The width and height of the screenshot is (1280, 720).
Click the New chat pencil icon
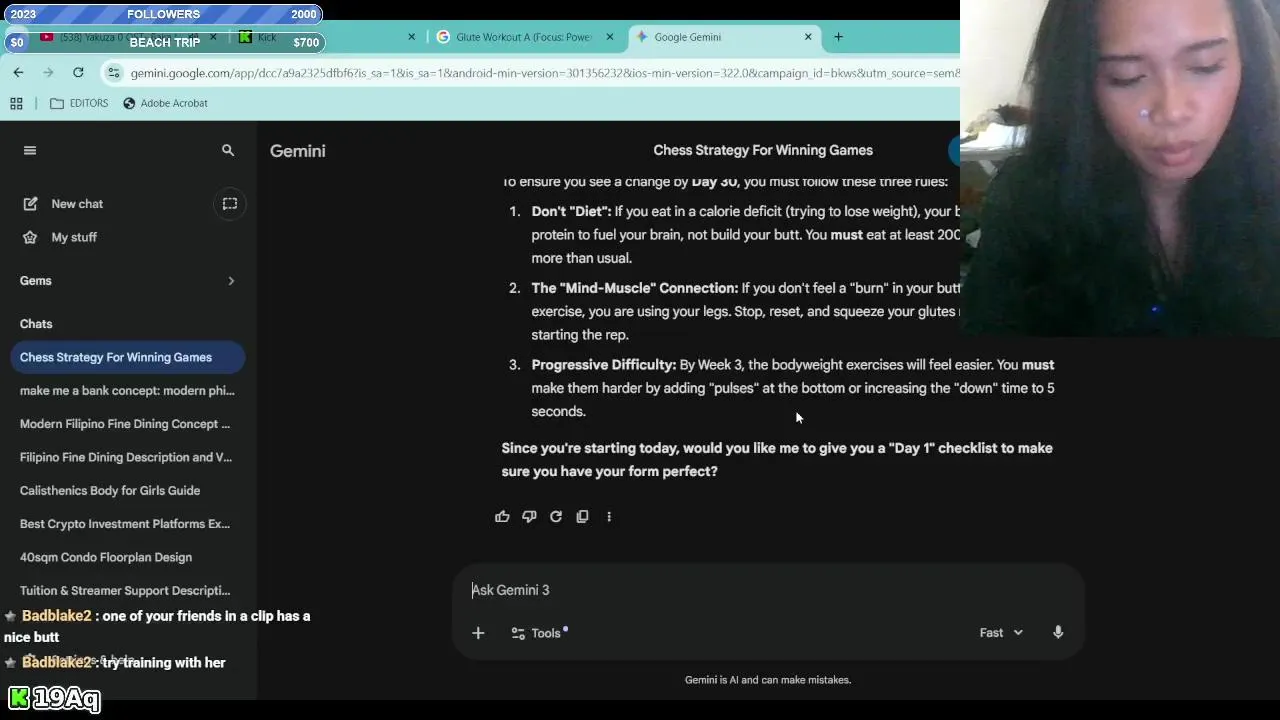click(29, 204)
